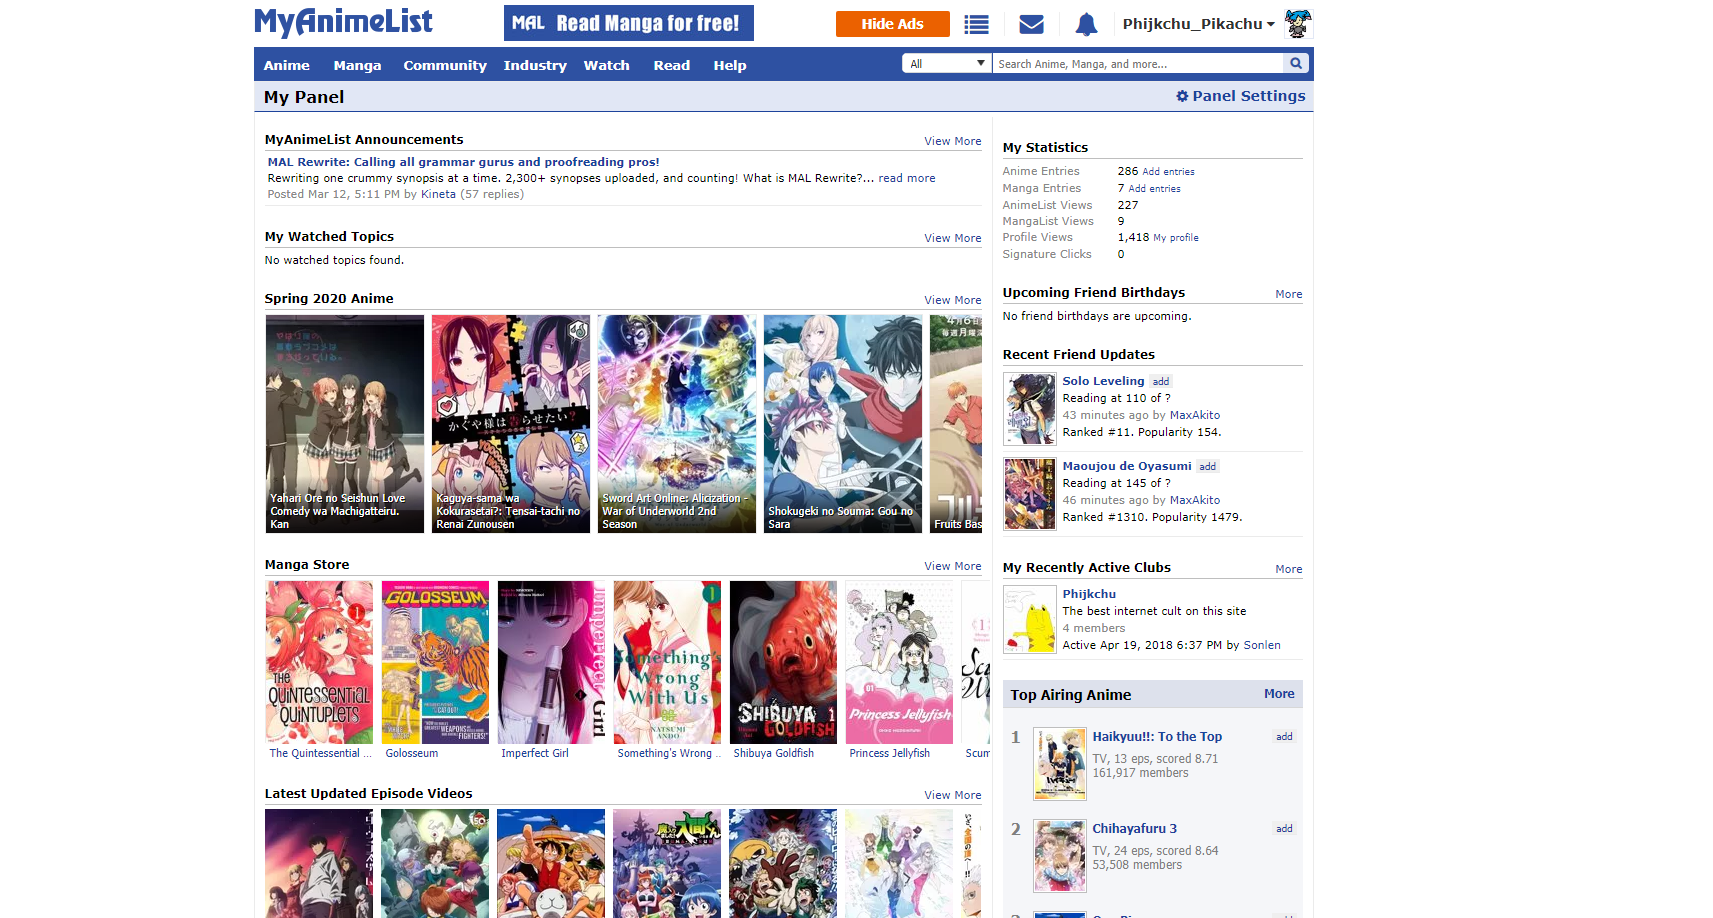Open the Solo Leveling title link

(x=1103, y=381)
